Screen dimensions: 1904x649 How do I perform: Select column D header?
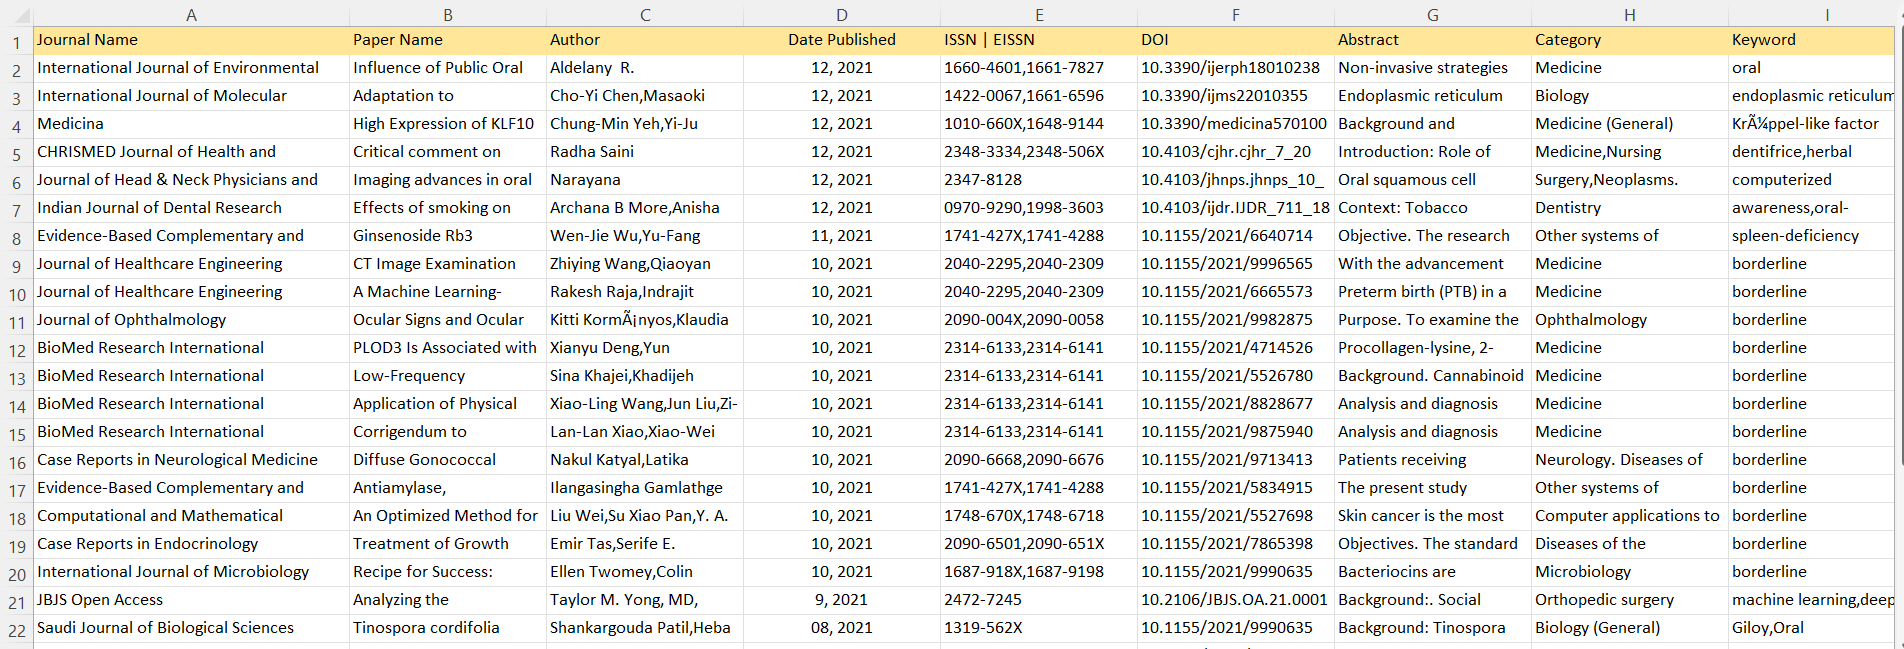click(x=842, y=15)
